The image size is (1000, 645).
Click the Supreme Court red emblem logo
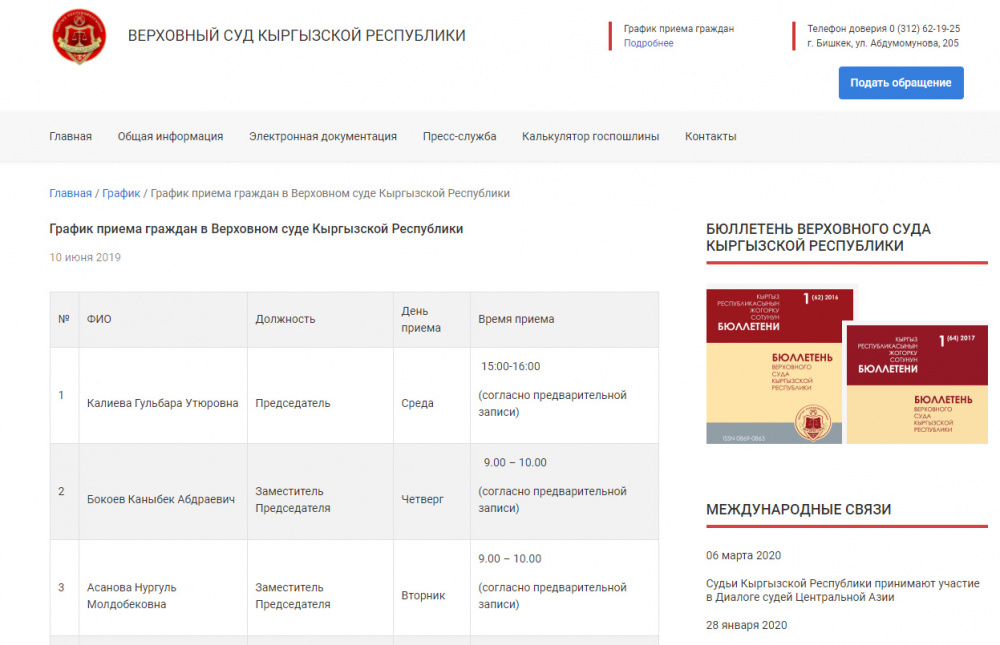tap(79, 36)
